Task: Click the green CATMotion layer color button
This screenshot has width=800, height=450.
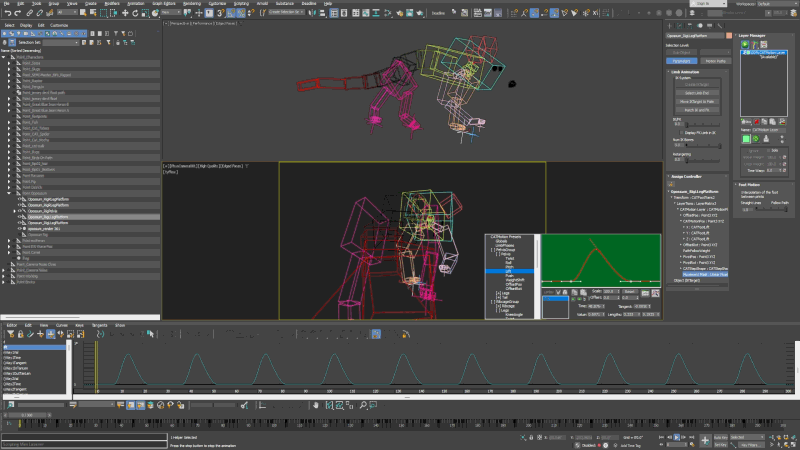Action: 747,139
